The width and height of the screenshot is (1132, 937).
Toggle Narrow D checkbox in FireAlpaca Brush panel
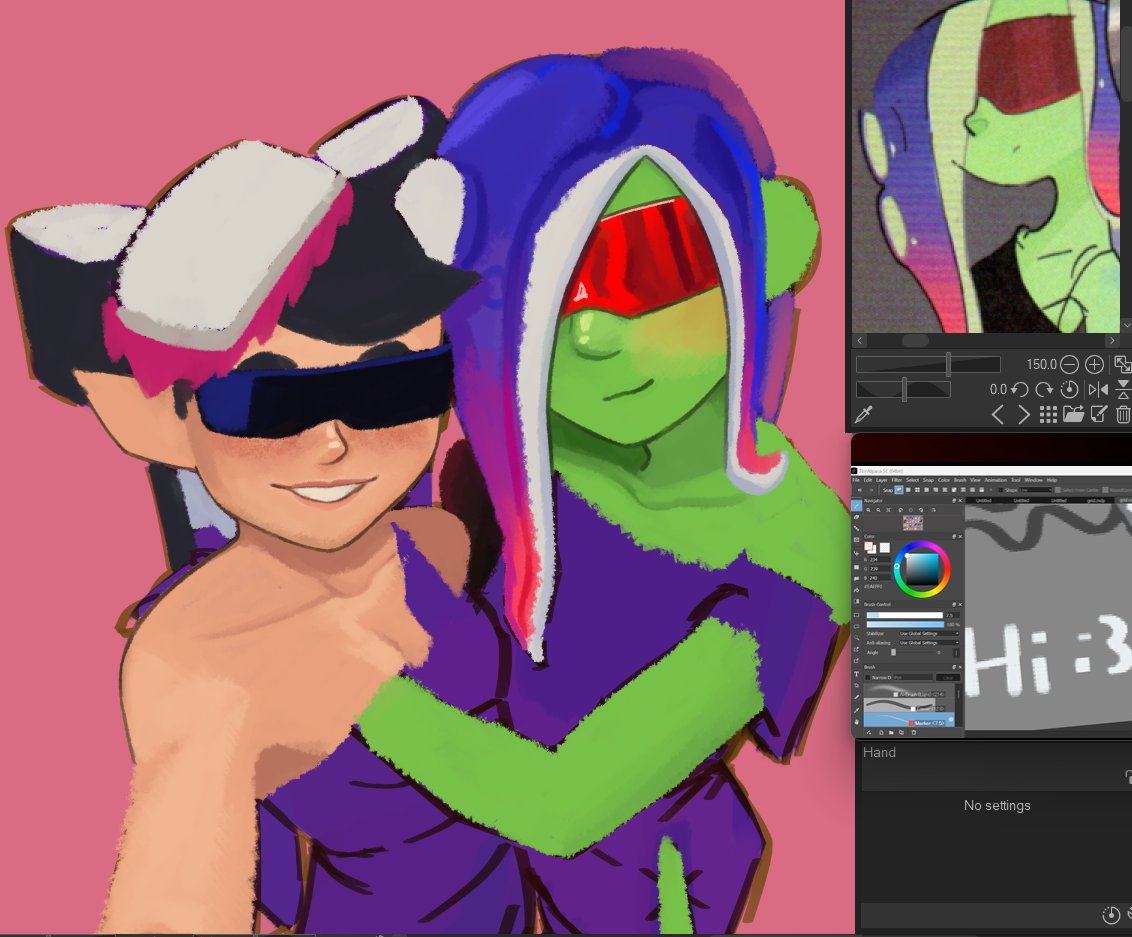tap(868, 678)
